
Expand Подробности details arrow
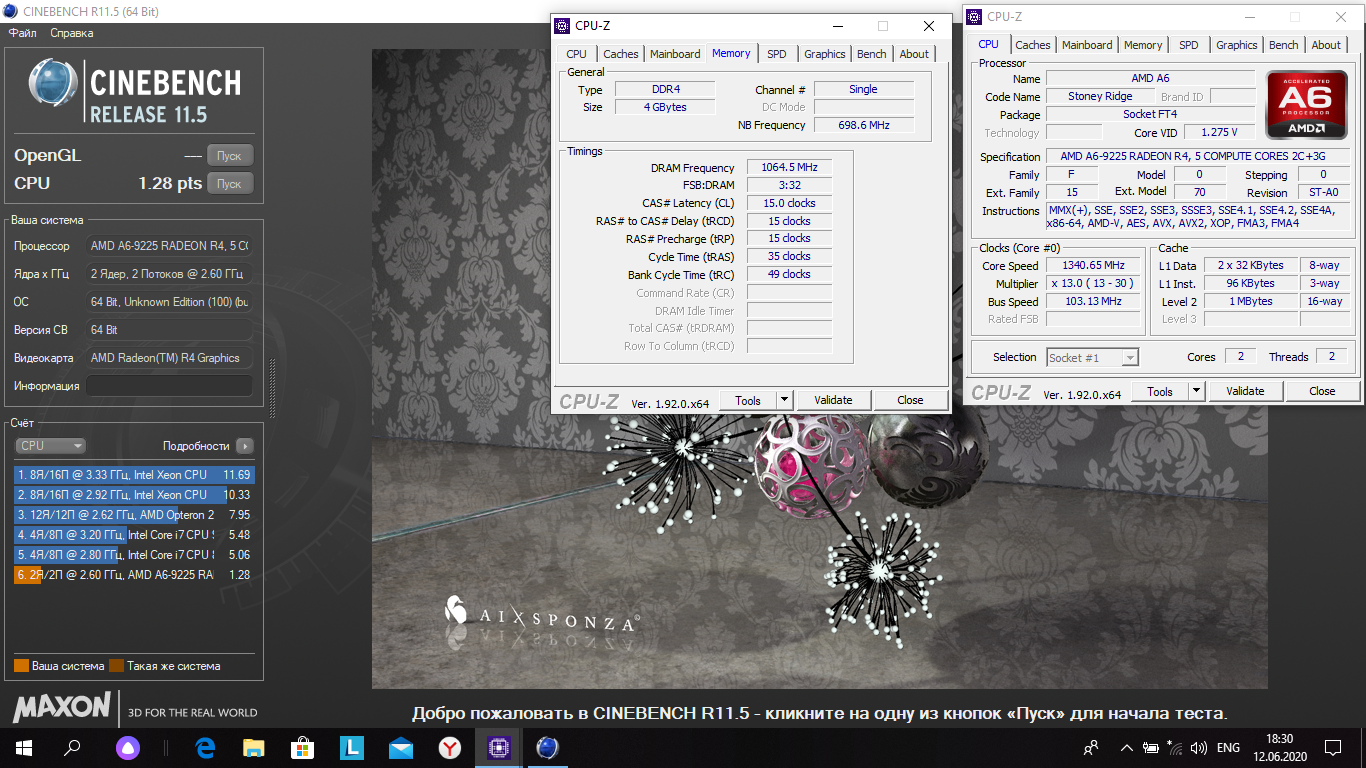tap(245, 446)
